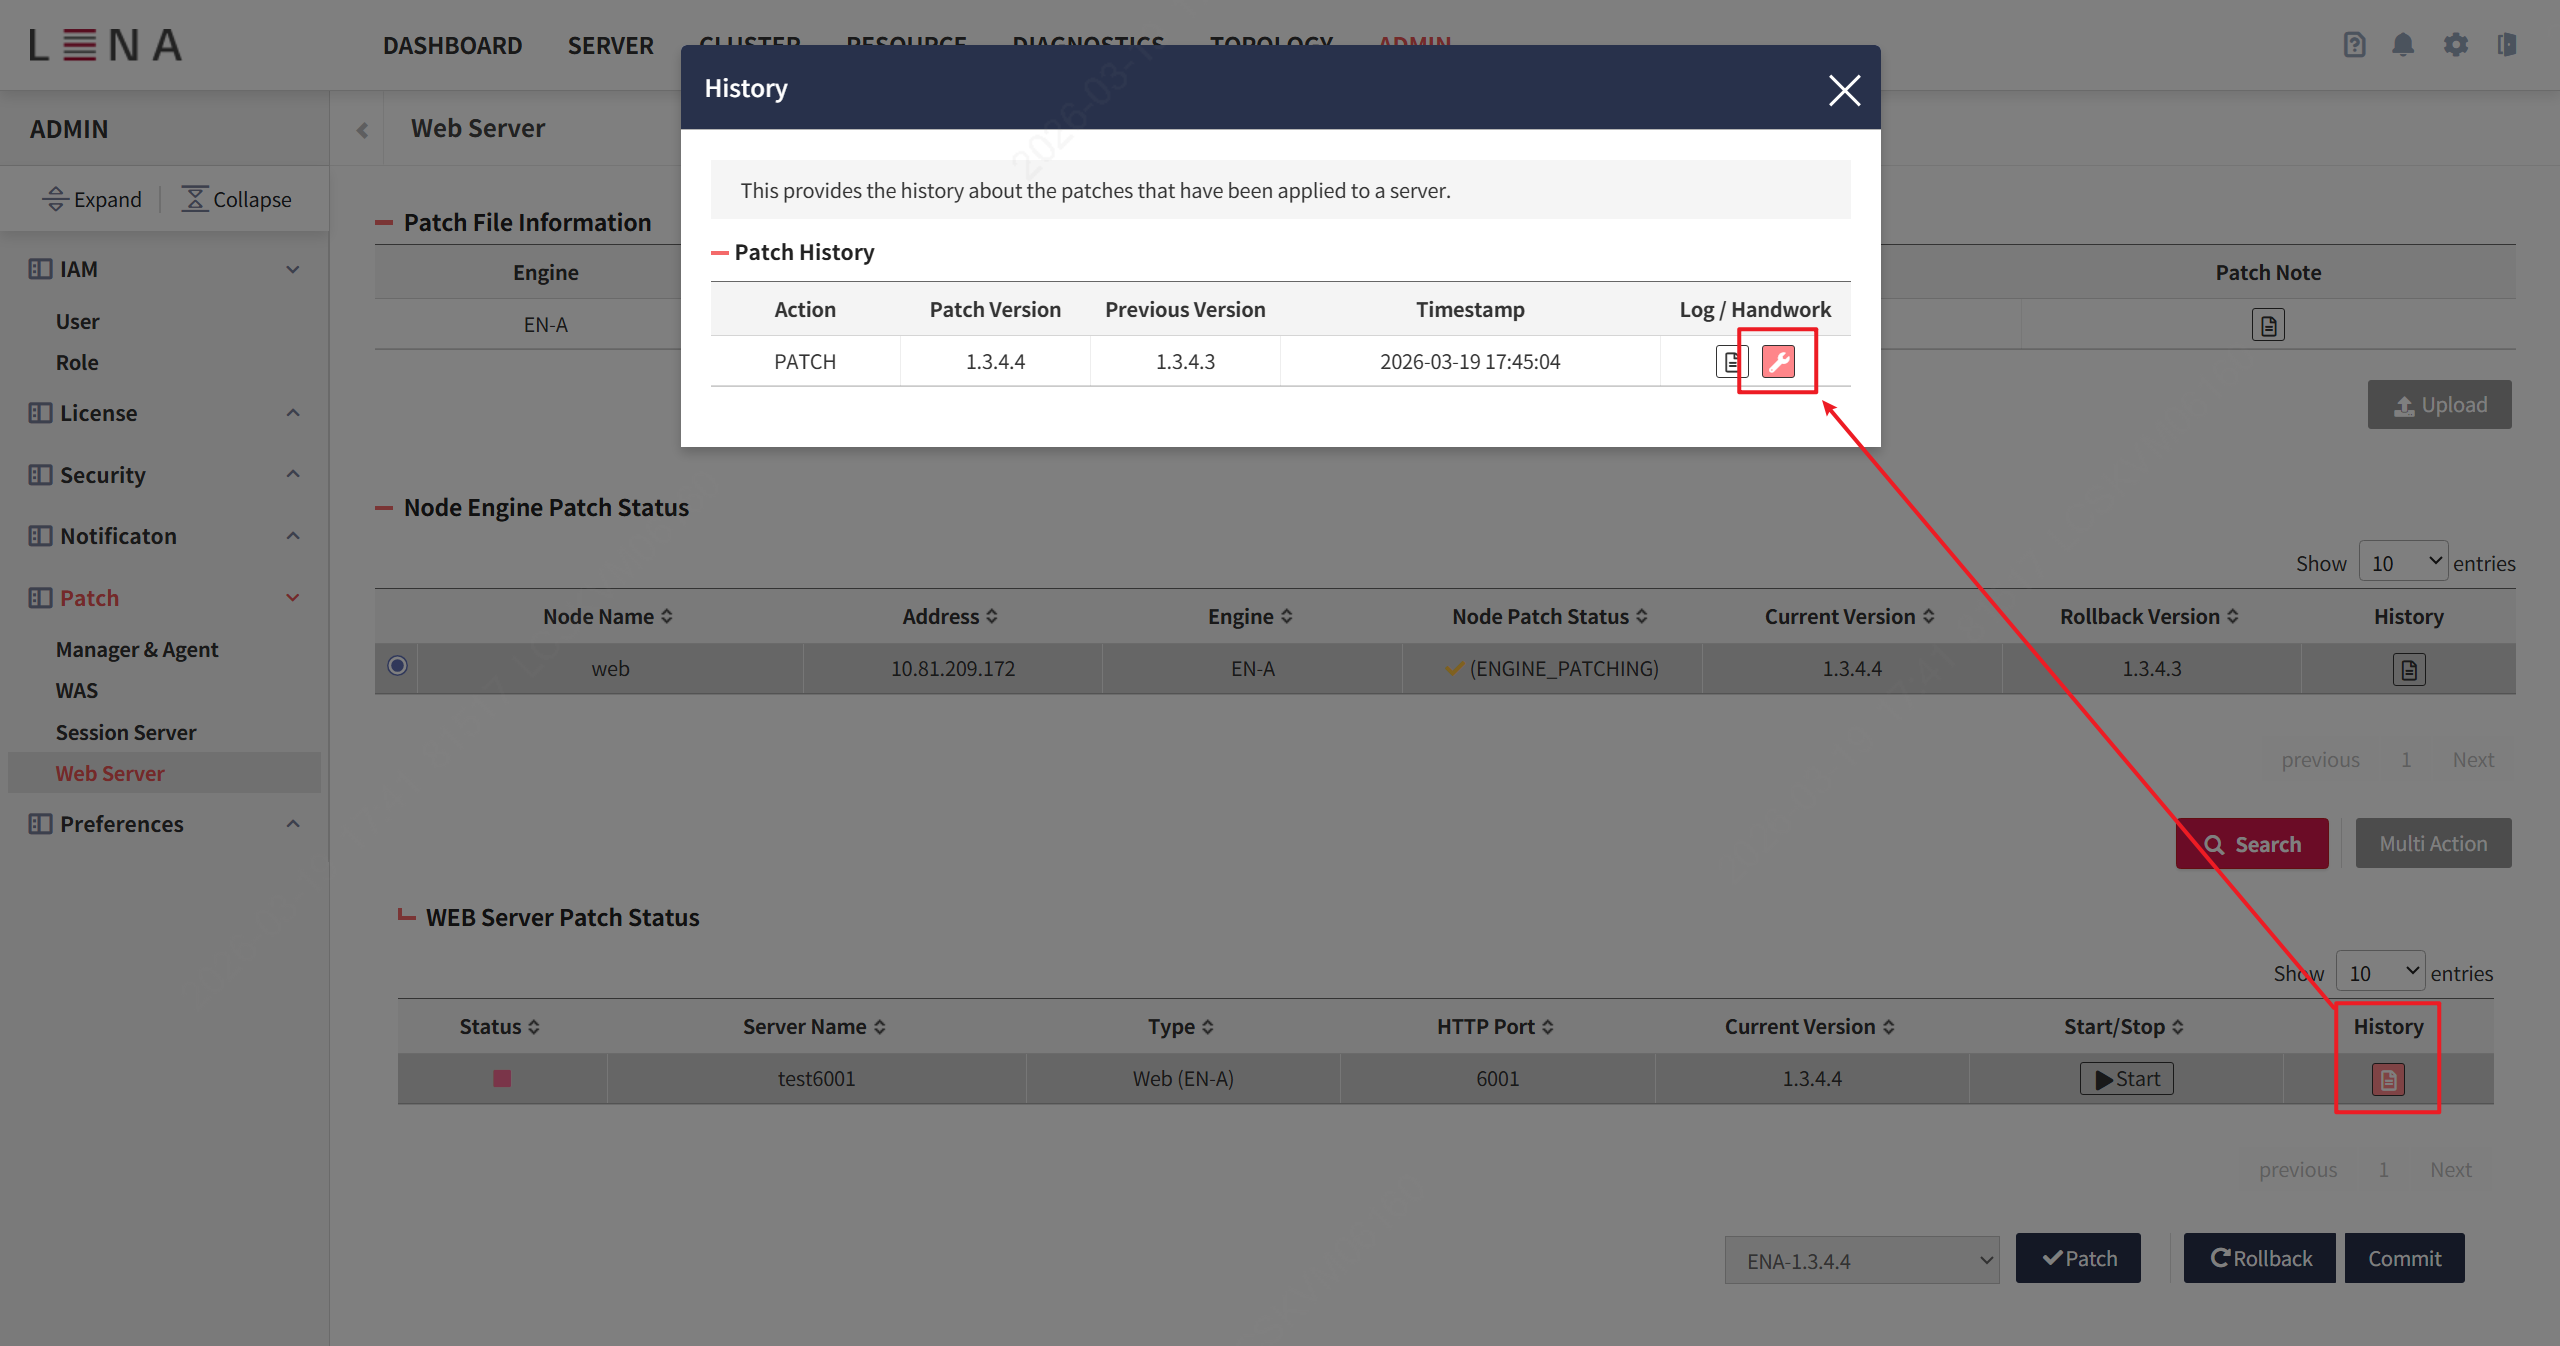This screenshot has height=1346, width=2560.
Task: Click Expand all in sidebar
Action: [92, 199]
